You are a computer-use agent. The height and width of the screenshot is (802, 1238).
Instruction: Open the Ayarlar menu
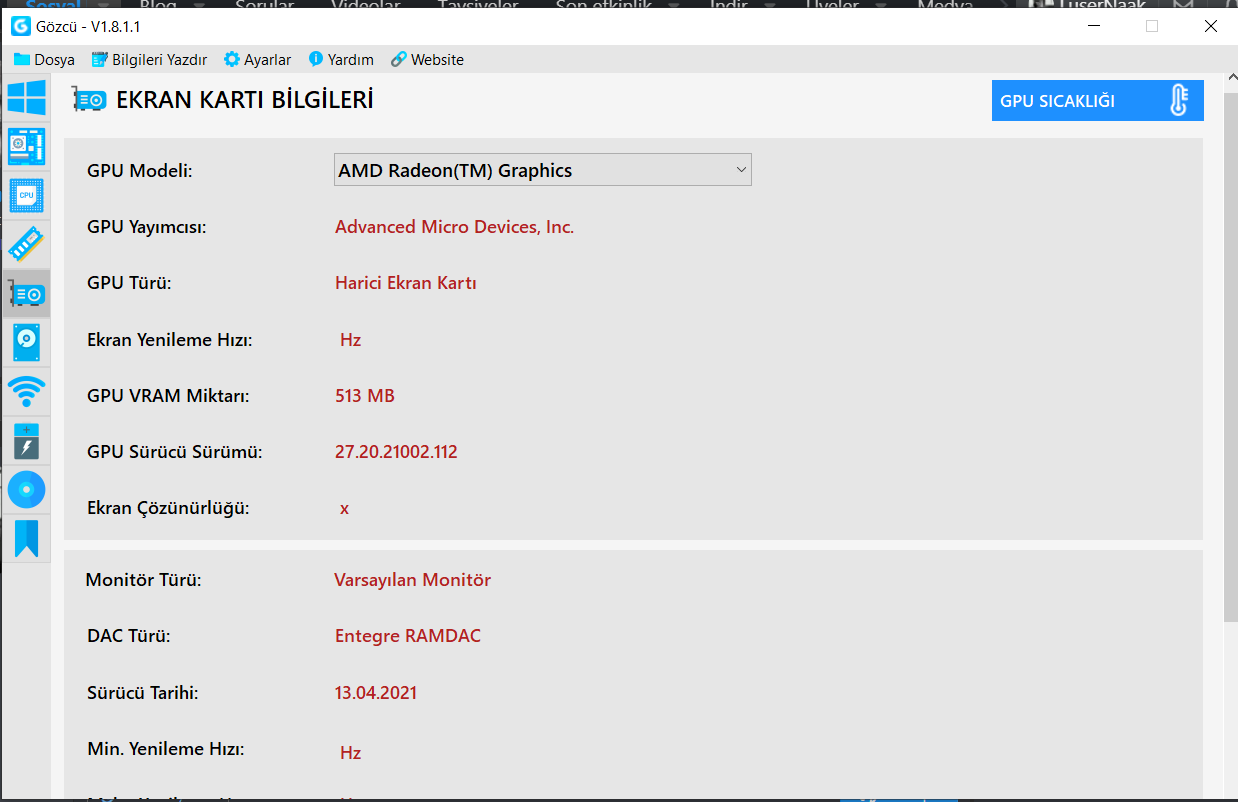coord(258,60)
